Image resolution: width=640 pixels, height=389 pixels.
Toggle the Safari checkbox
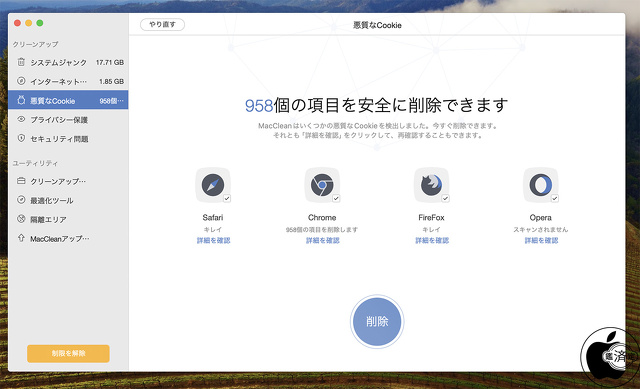click(x=227, y=198)
